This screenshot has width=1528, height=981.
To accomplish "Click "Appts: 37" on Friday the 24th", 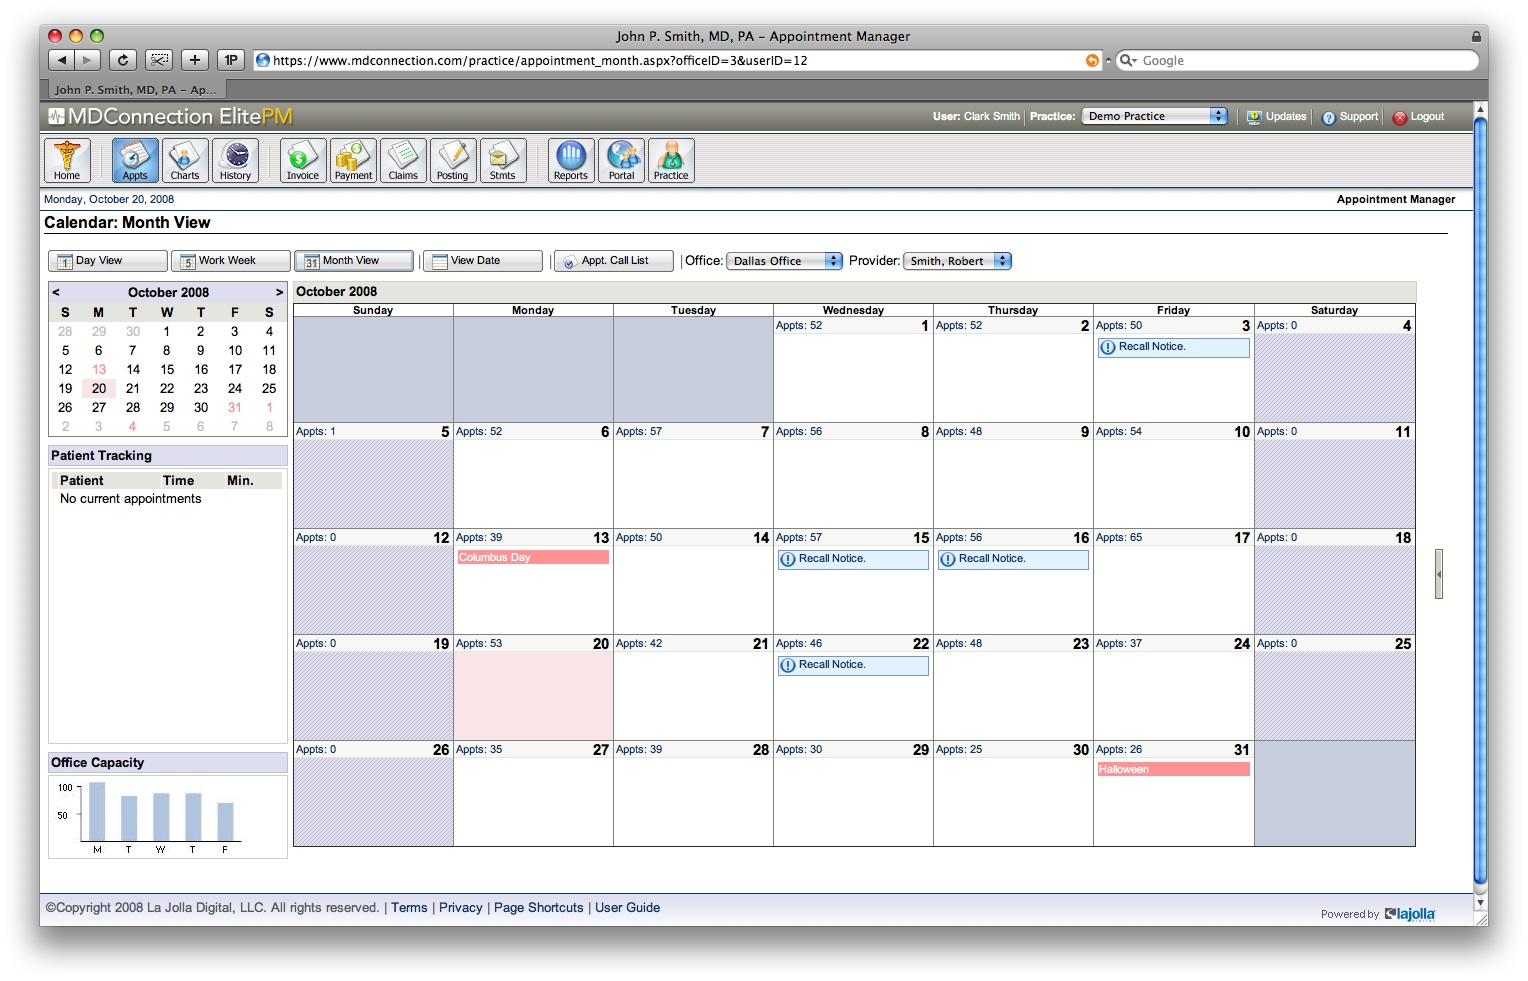I will tap(1119, 644).
